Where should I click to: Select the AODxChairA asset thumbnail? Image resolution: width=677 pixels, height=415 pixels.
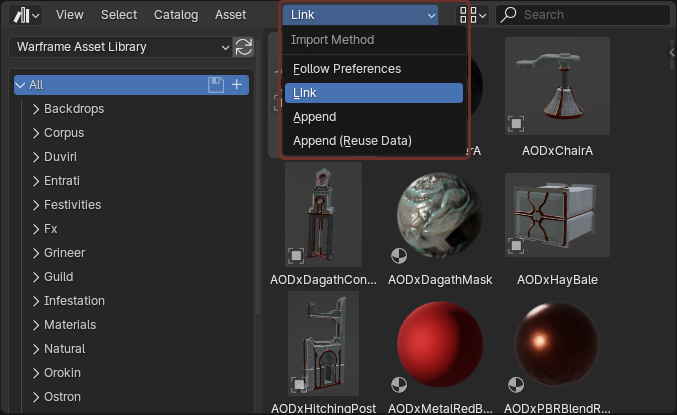point(557,86)
